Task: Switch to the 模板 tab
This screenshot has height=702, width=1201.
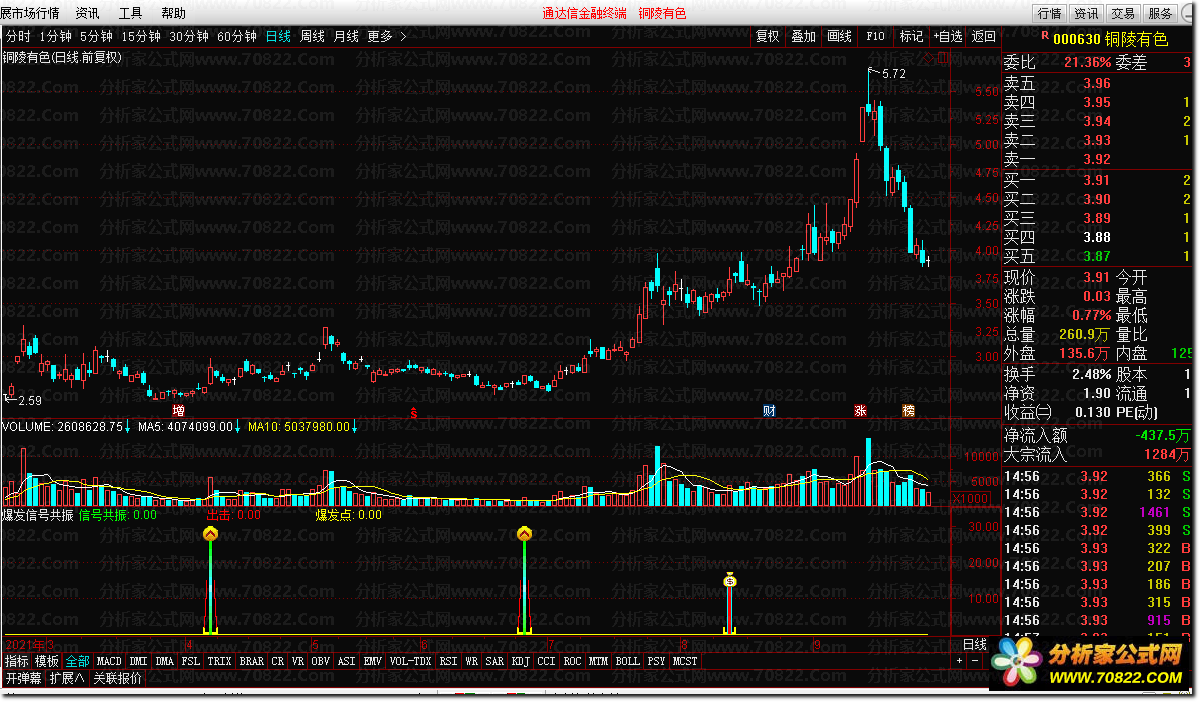Action: pyautogui.click(x=47, y=661)
